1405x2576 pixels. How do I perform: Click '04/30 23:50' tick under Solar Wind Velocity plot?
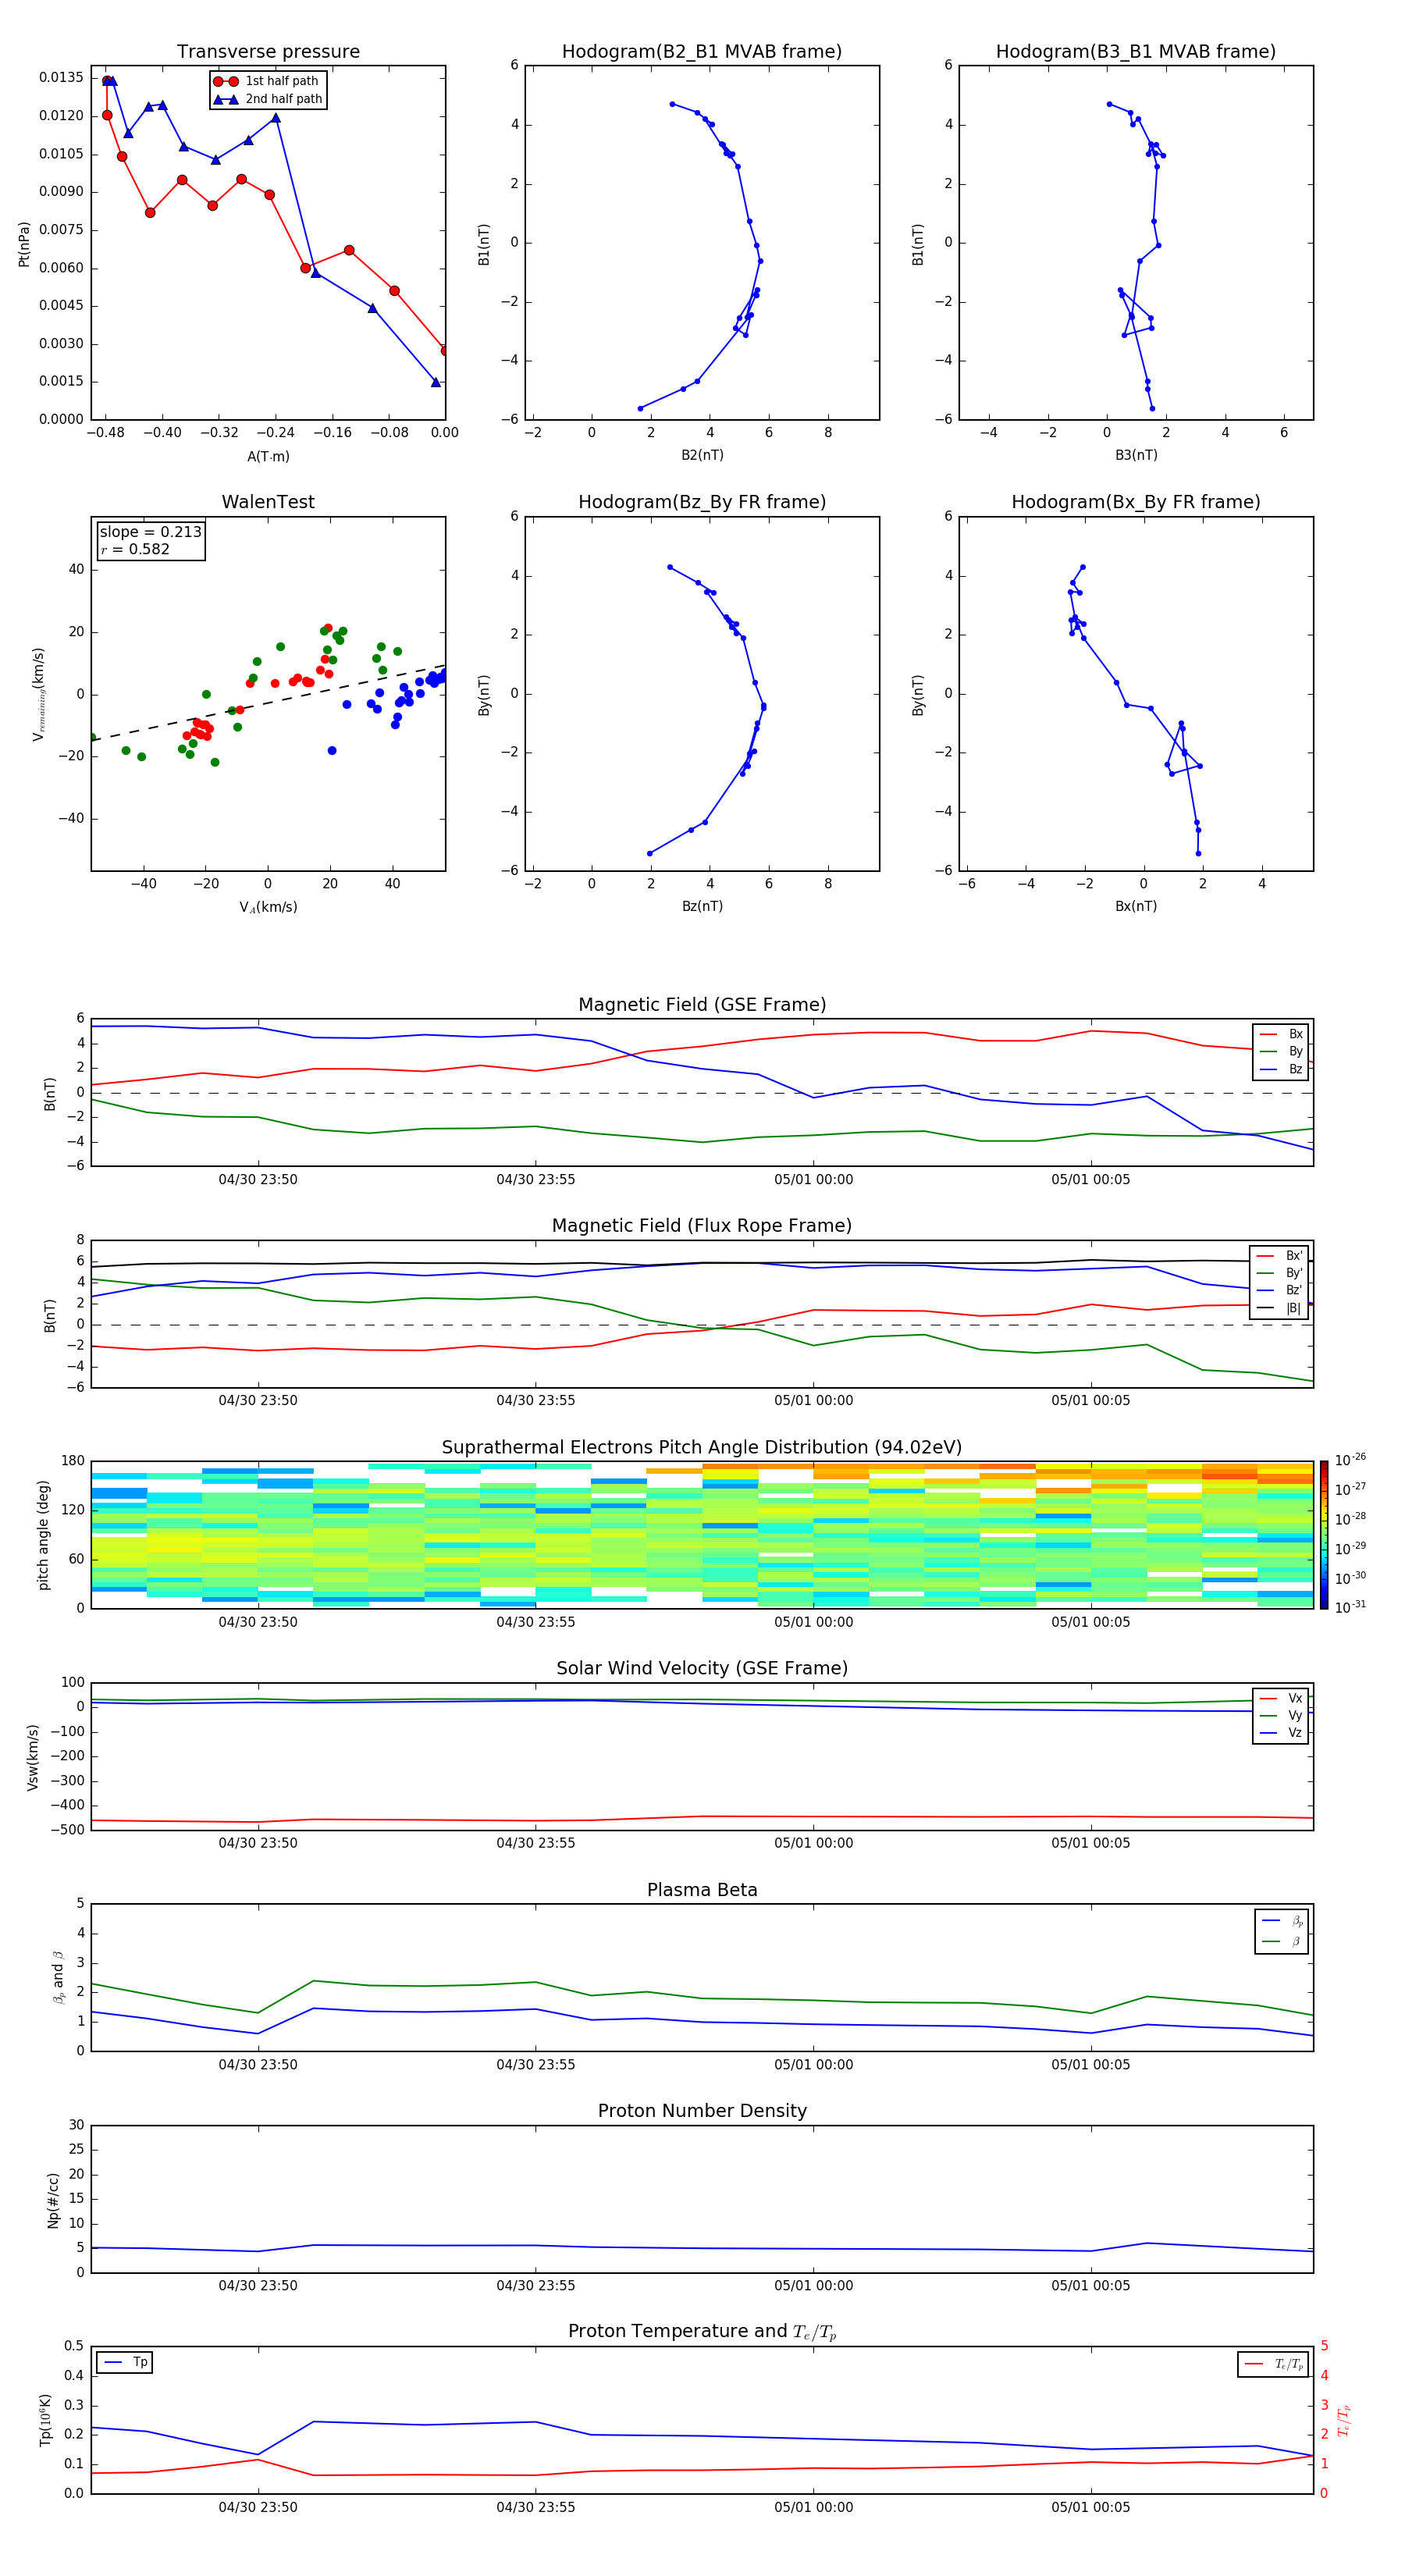pos(258,1843)
